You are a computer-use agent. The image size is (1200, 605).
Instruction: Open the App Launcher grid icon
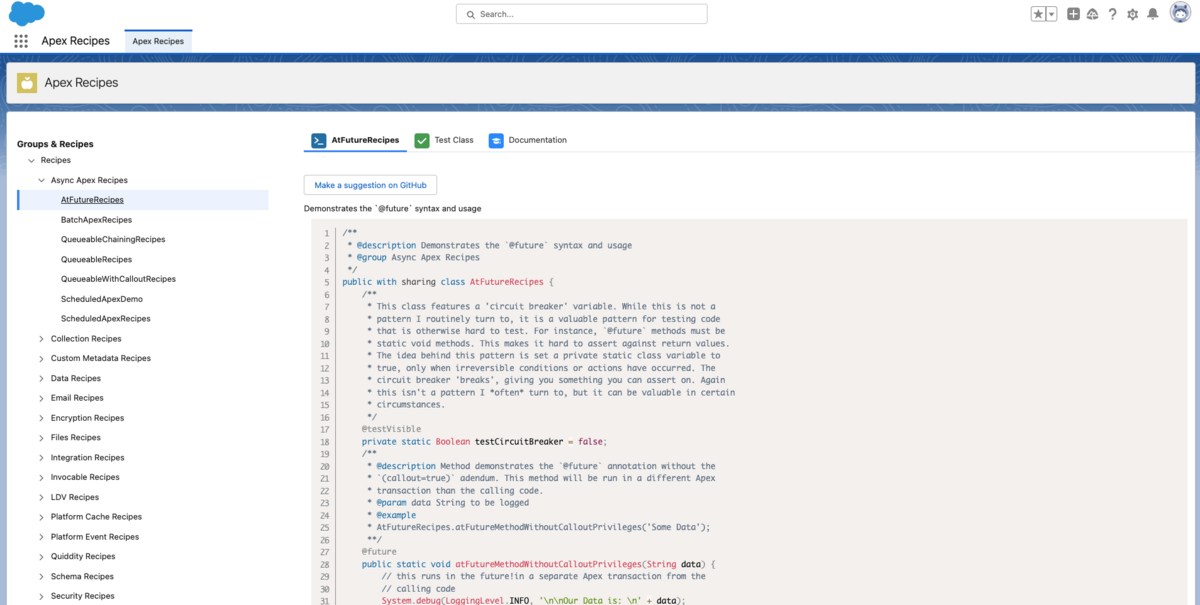click(21, 41)
